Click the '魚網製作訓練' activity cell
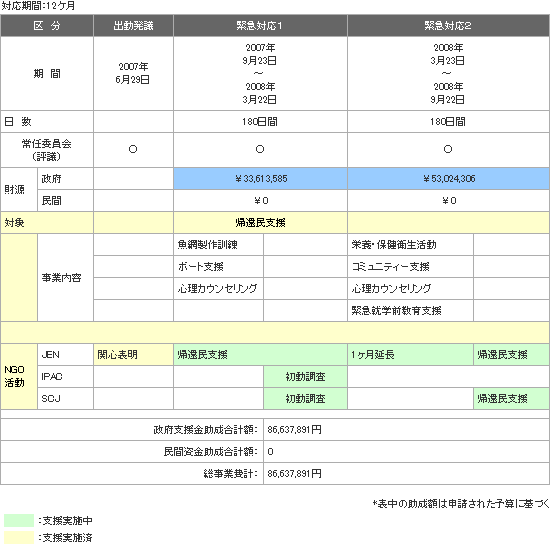 (218, 244)
